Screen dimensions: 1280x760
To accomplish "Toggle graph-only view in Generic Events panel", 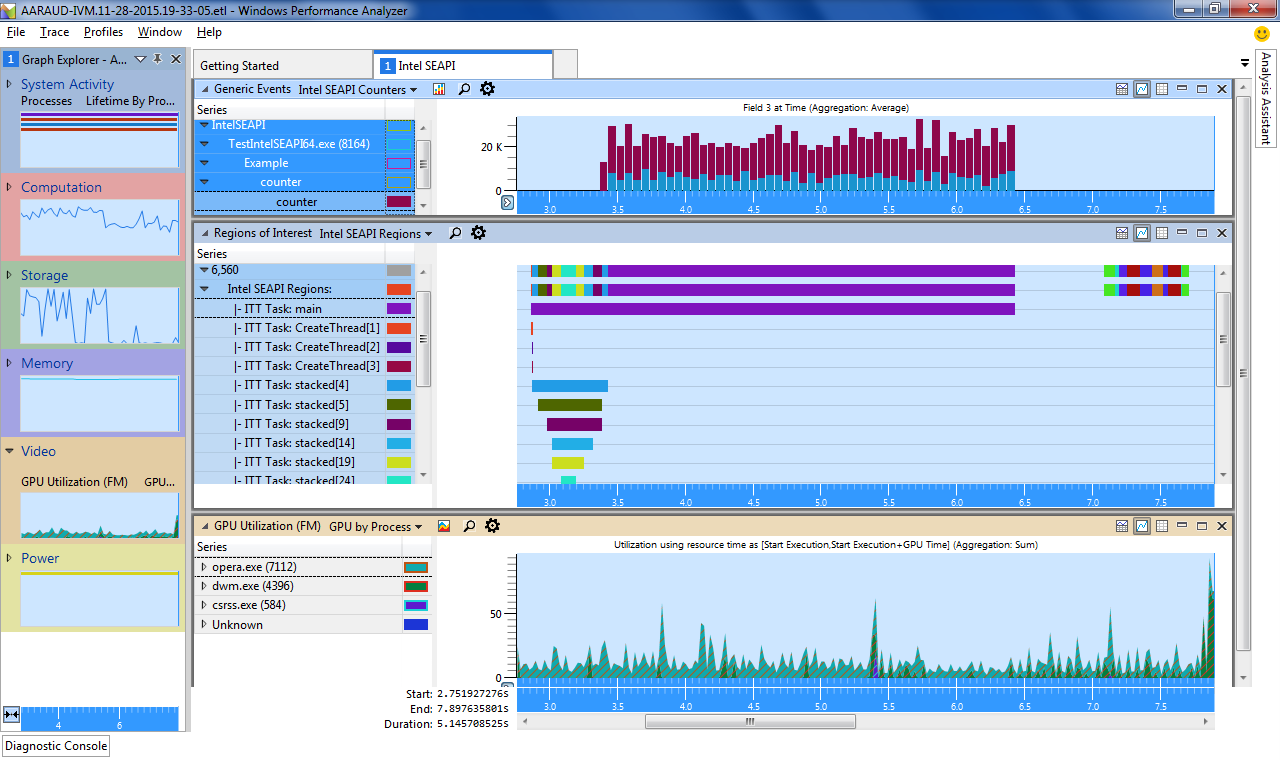I will pos(1142,89).
